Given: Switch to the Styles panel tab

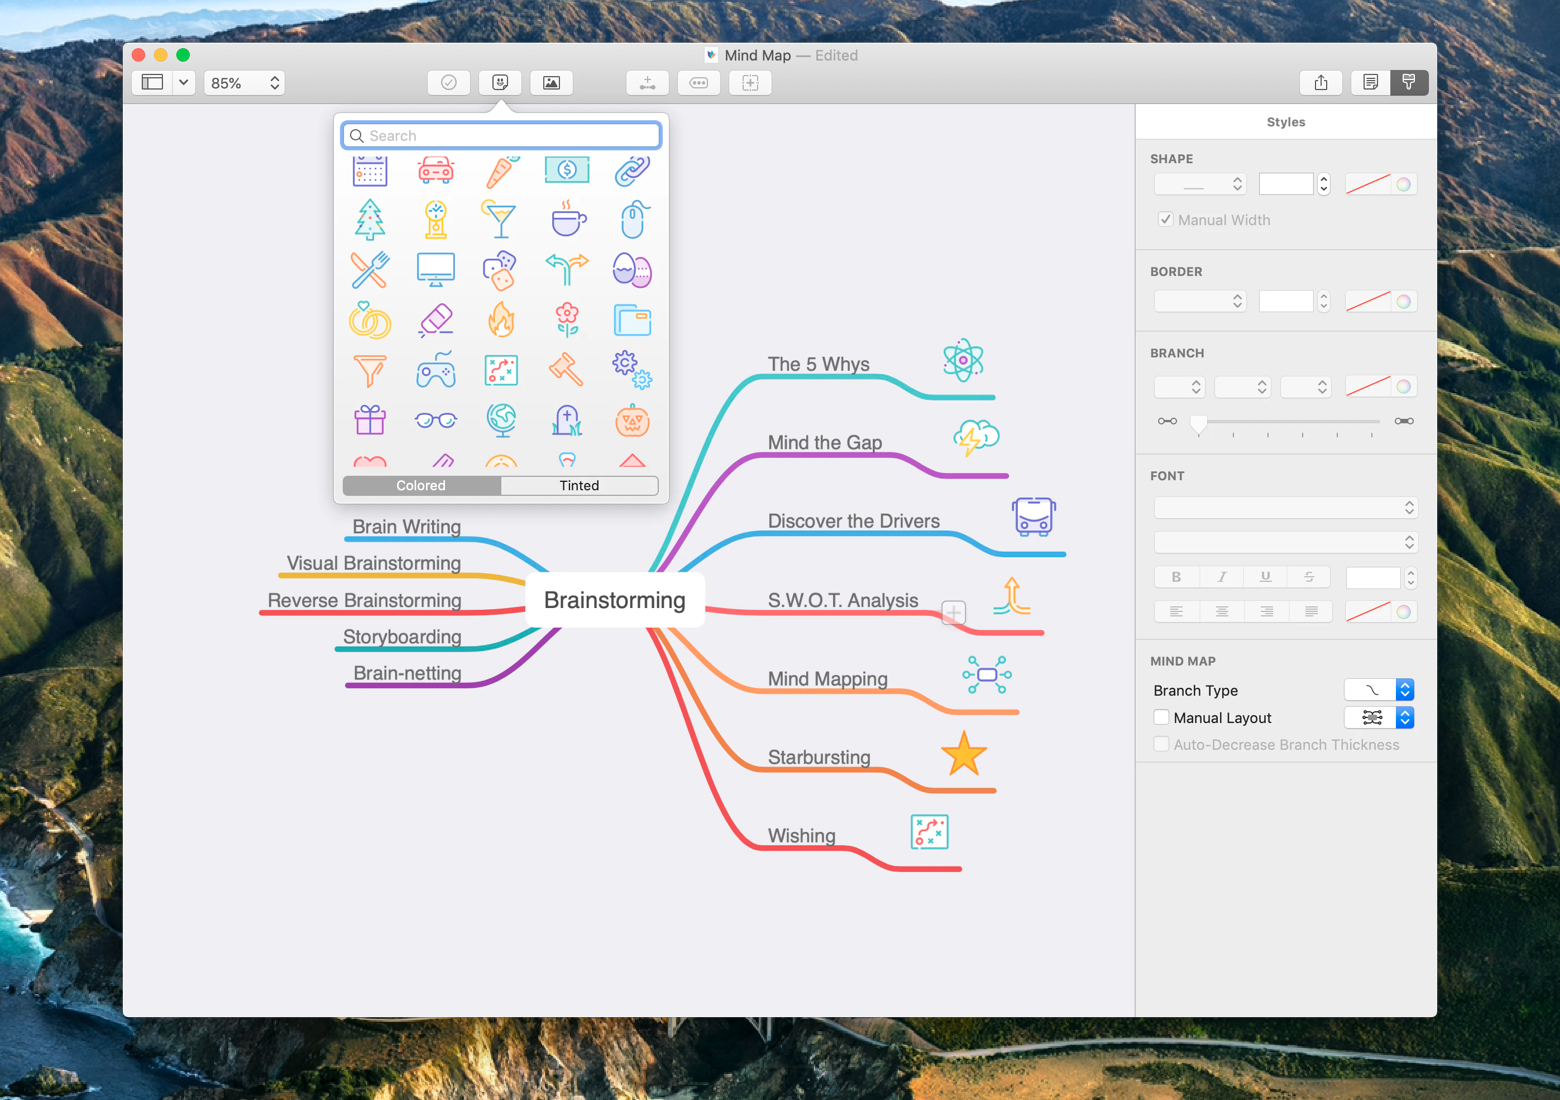Looking at the screenshot, I should (x=1409, y=82).
